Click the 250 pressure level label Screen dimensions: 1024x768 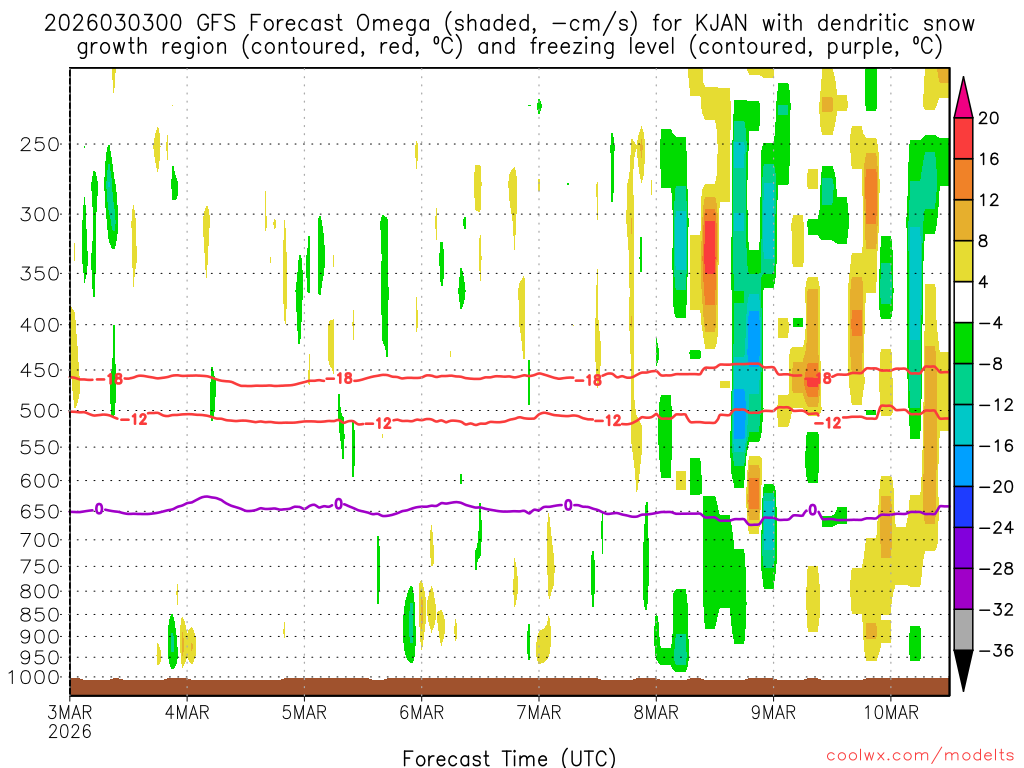point(40,144)
